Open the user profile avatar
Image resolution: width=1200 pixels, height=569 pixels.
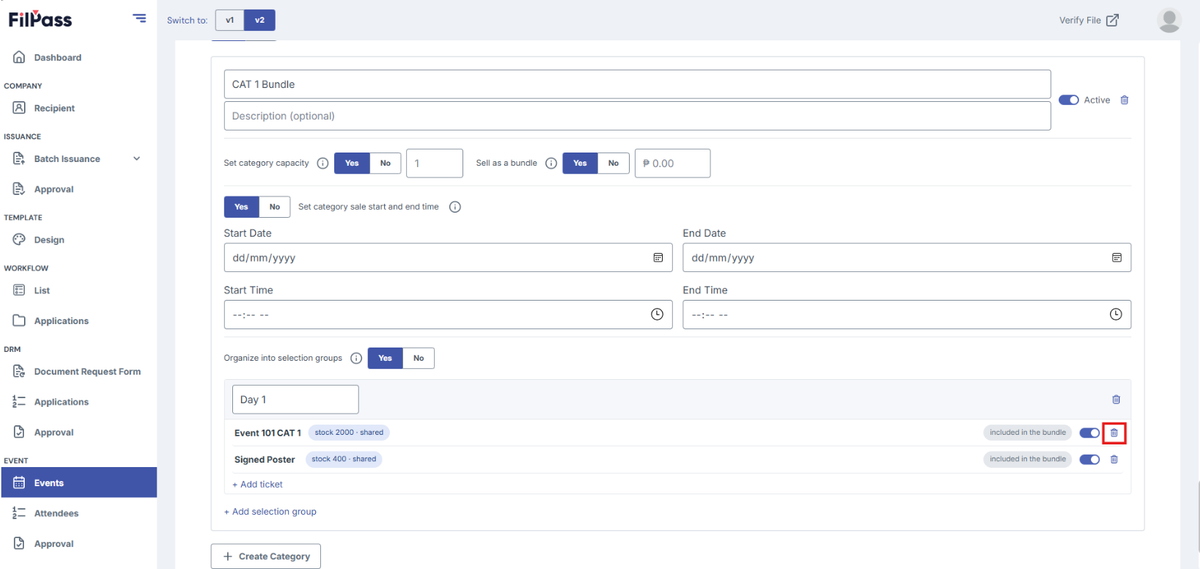click(1169, 19)
